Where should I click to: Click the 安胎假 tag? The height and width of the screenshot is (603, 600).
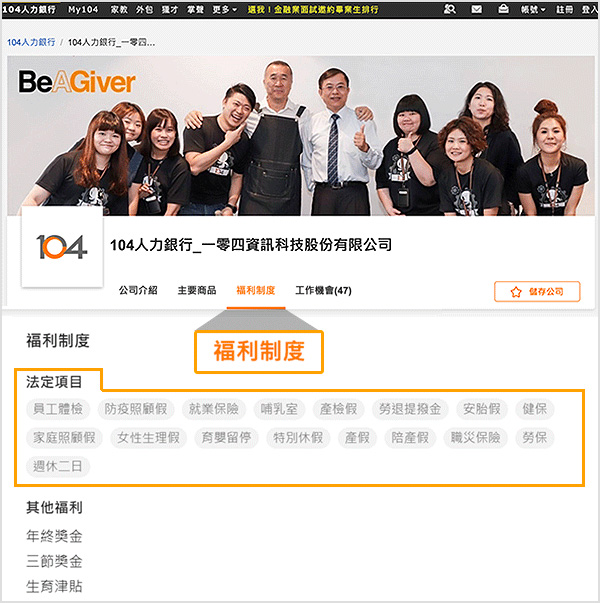482,409
